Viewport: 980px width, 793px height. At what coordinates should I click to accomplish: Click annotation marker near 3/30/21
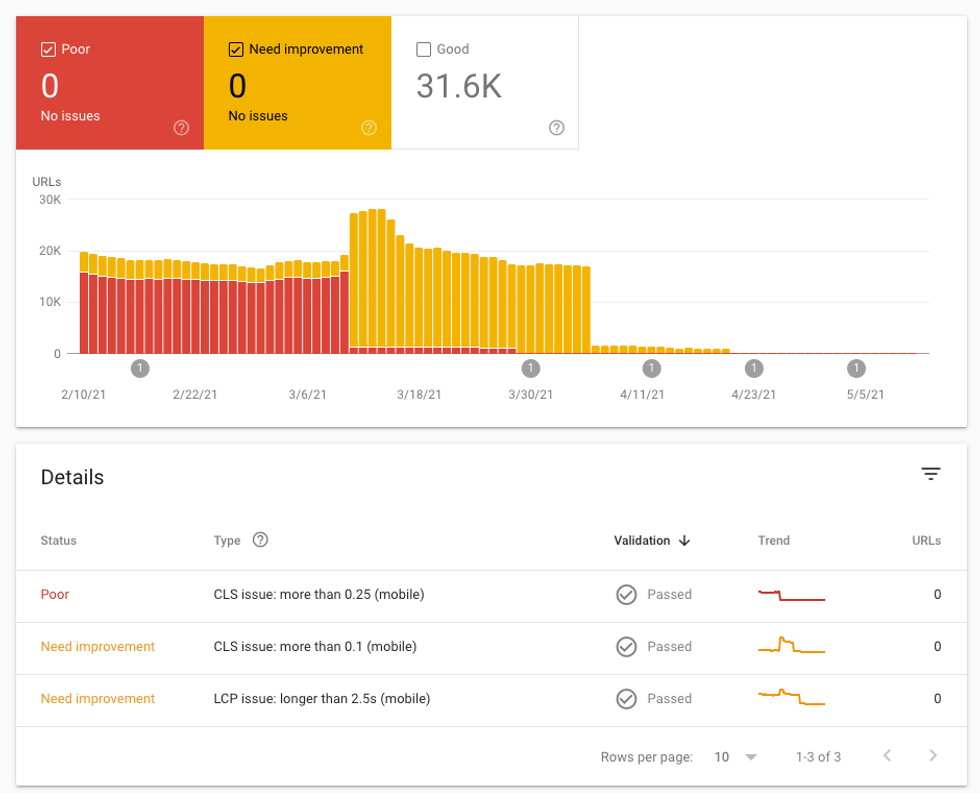(531, 368)
